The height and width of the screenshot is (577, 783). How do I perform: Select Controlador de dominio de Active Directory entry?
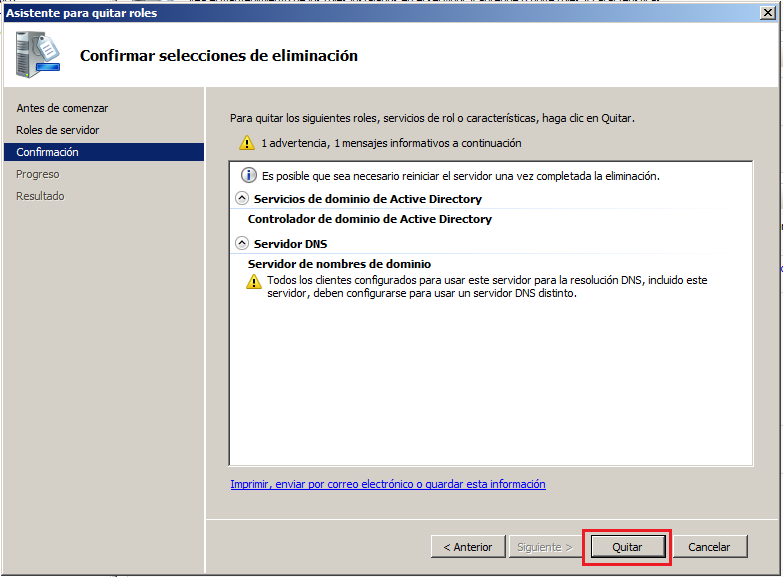click(370, 219)
